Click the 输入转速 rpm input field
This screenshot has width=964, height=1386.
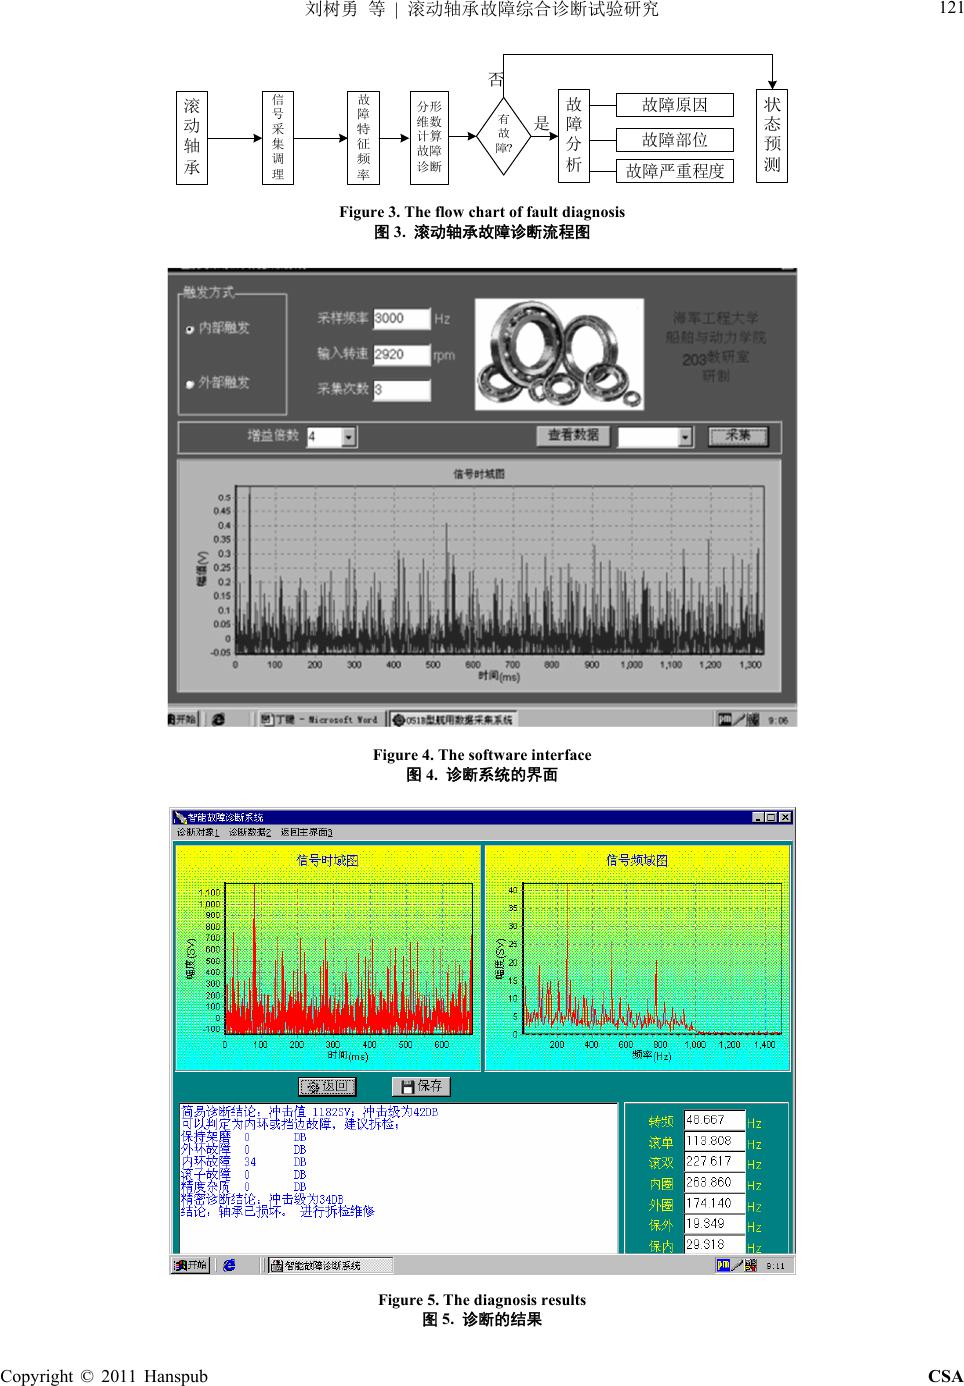pyautogui.click(x=401, y=354)
